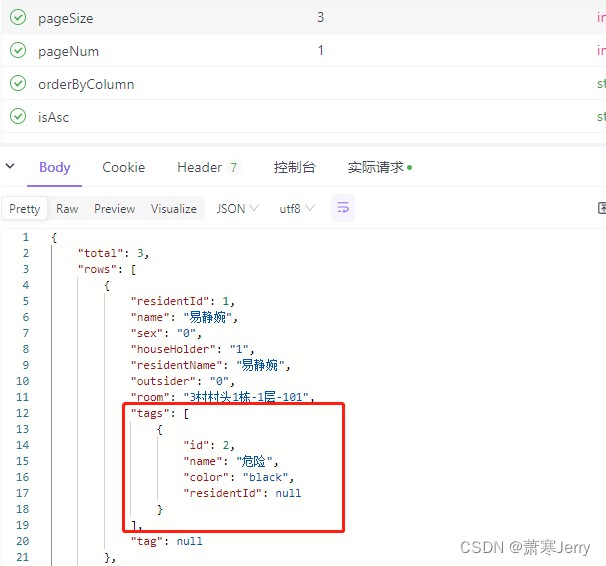Screen dimensions: 606x566
Task: Click the pageNum value 1 field
Action: tap(320, 51)
